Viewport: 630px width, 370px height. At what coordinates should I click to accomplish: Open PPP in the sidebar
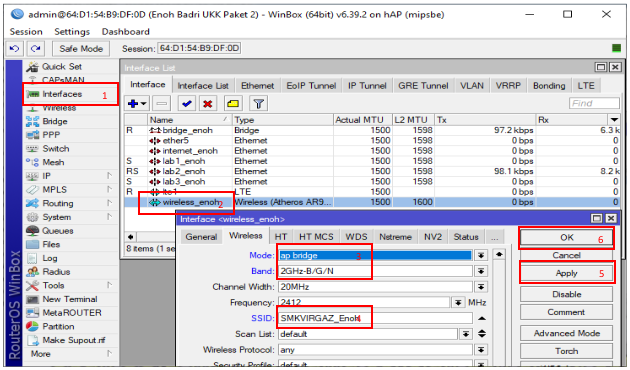[x=51, y=135]
